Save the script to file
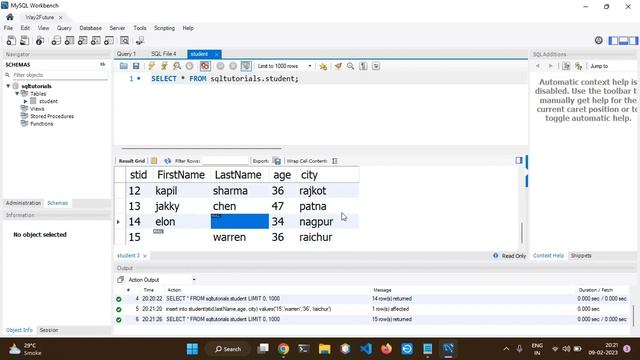The image size is (640, 360). pyautogui.click(x=136, y=66)
